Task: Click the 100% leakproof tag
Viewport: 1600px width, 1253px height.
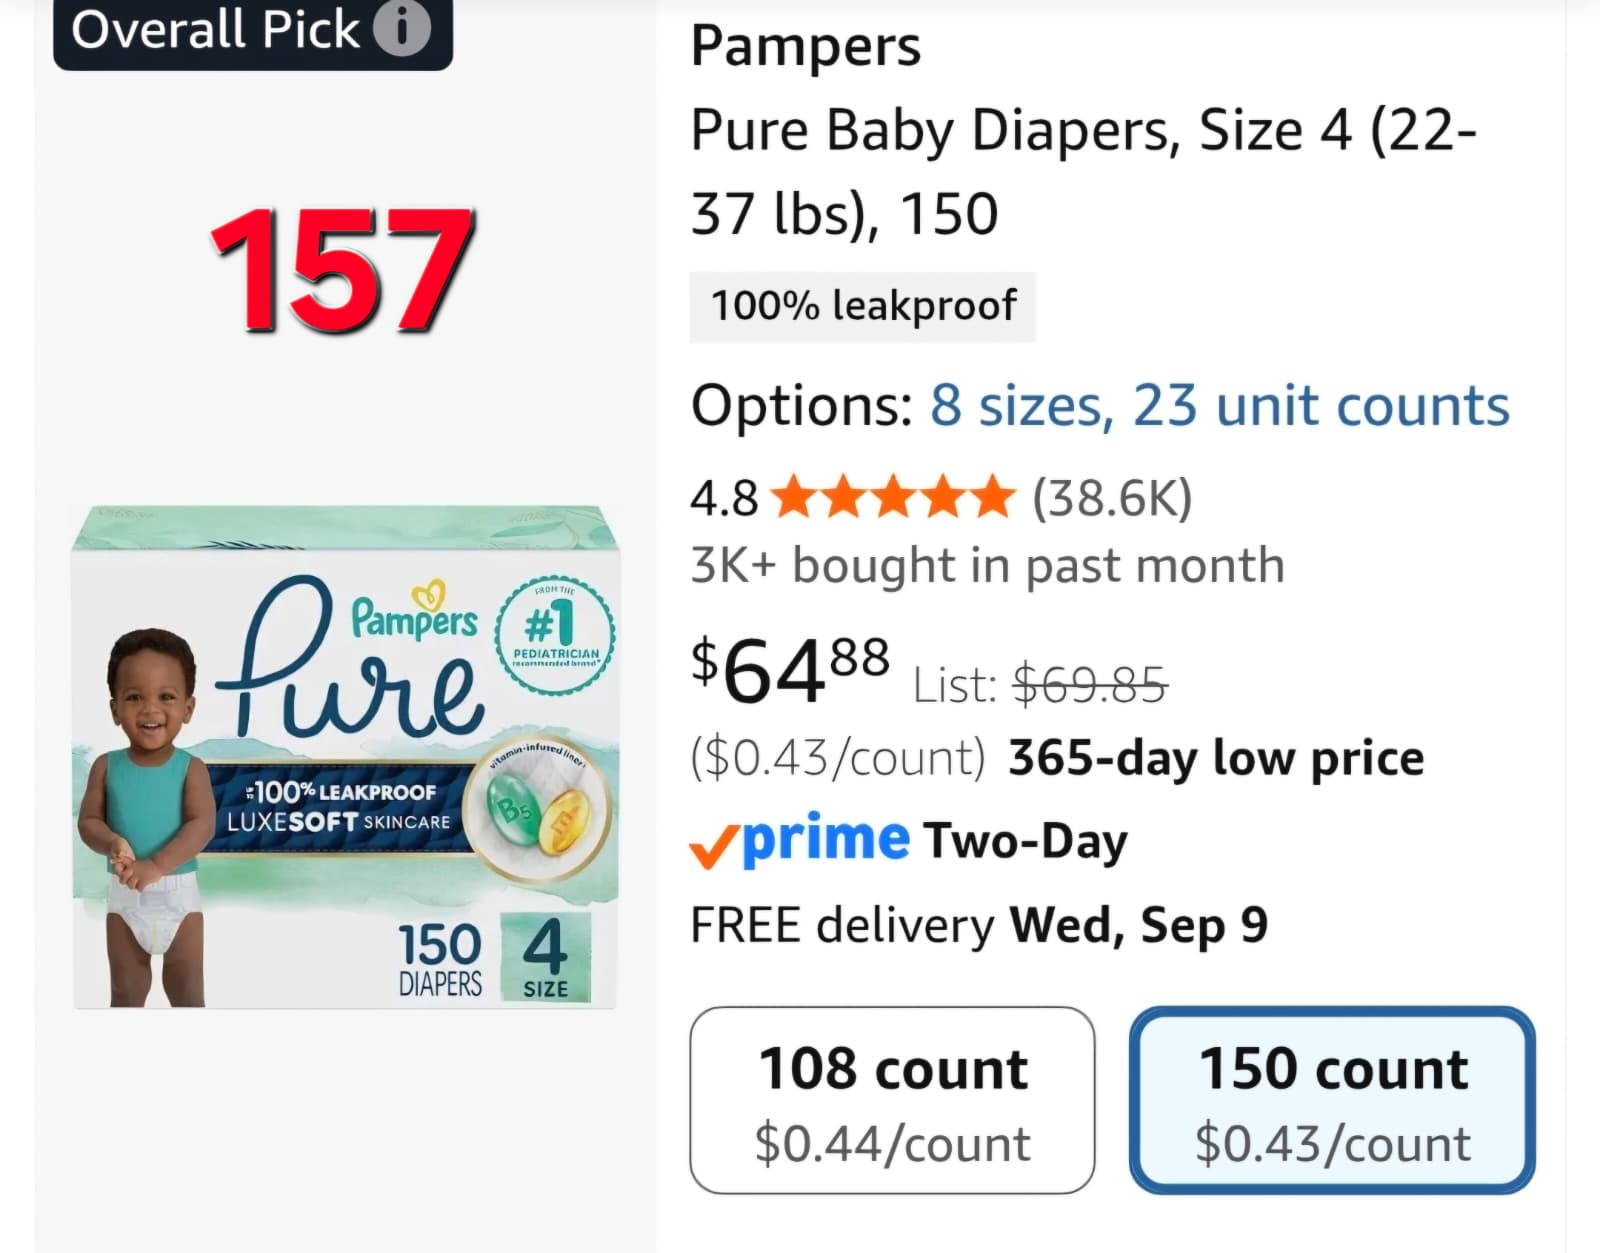Action: (x=863, y=306)
